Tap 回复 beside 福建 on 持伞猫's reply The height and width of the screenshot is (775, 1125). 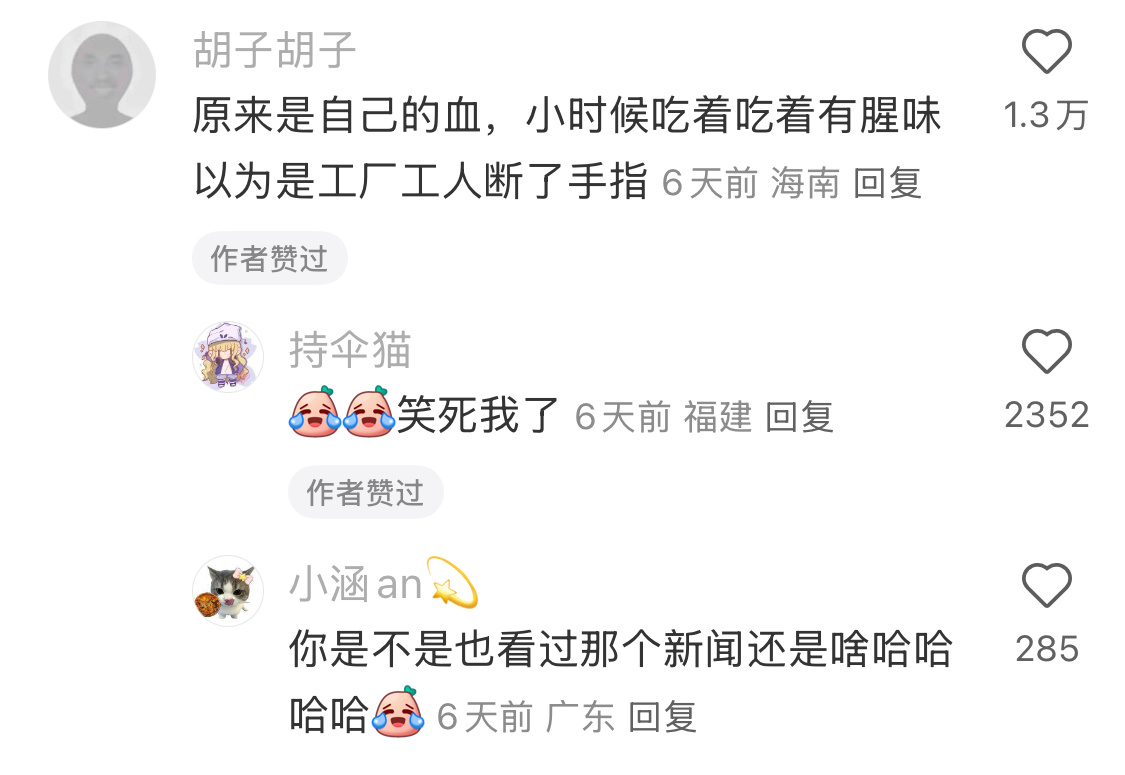point(799,417)
